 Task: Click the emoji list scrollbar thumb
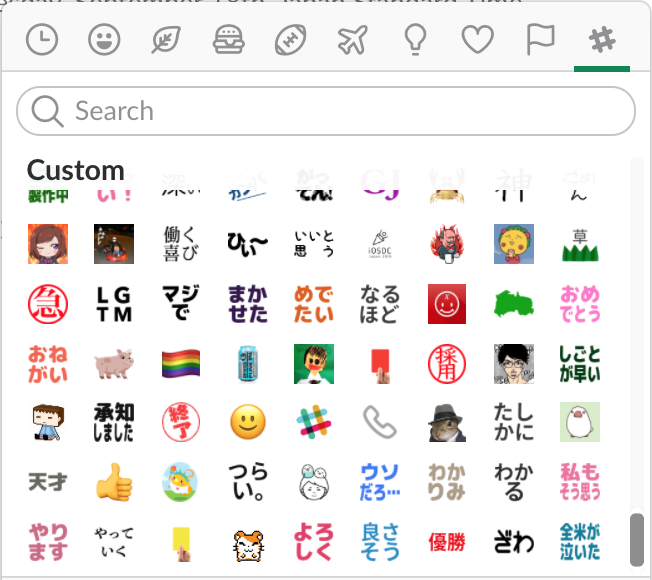637,539
